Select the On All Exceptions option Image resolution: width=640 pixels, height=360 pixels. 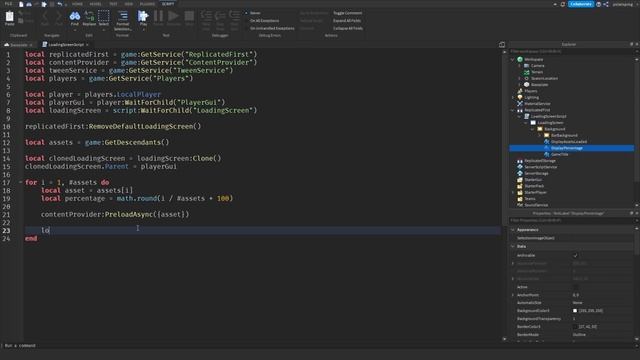tap(264, 20)
